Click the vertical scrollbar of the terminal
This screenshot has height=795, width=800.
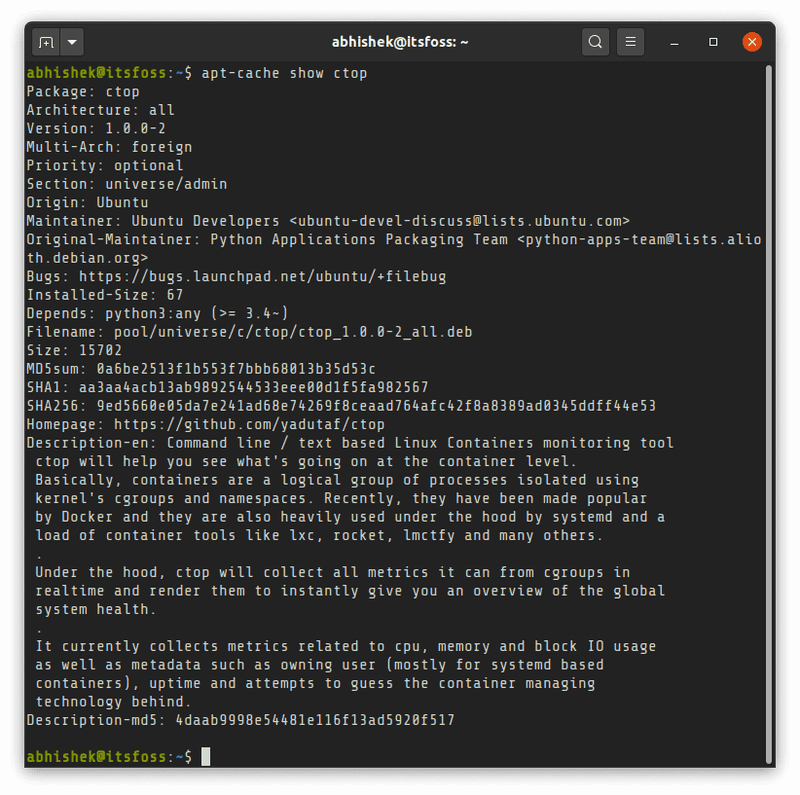[768, 400]
